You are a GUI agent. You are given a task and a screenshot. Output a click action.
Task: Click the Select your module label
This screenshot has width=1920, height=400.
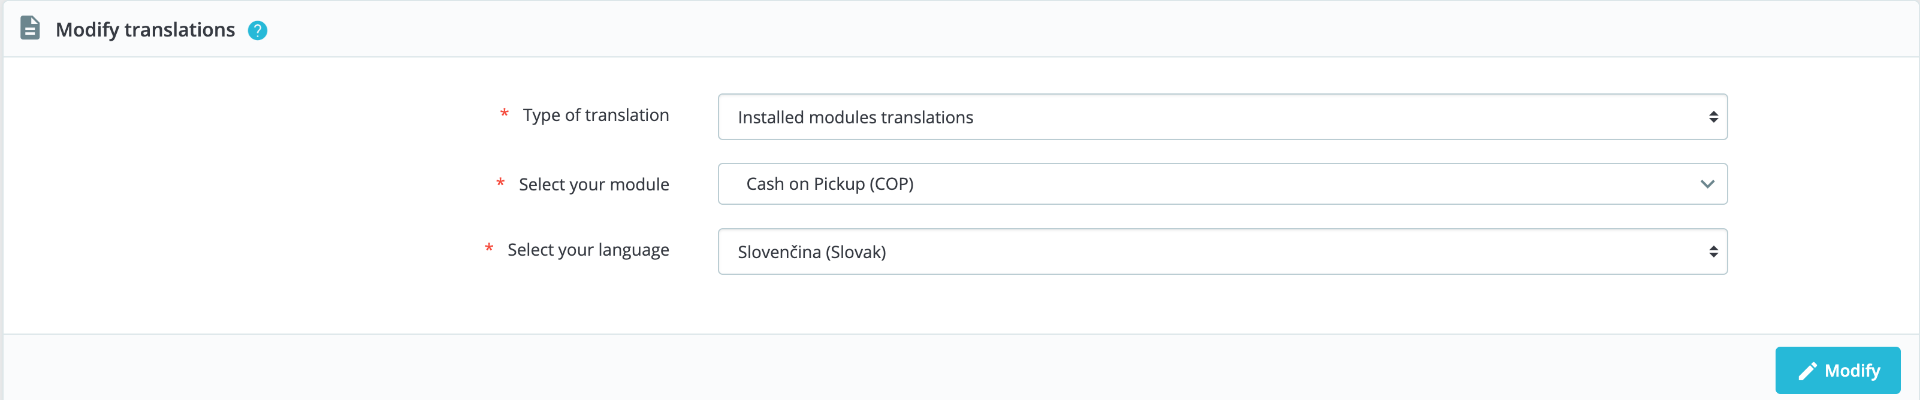pyautogui.click(x=594, y=184)
